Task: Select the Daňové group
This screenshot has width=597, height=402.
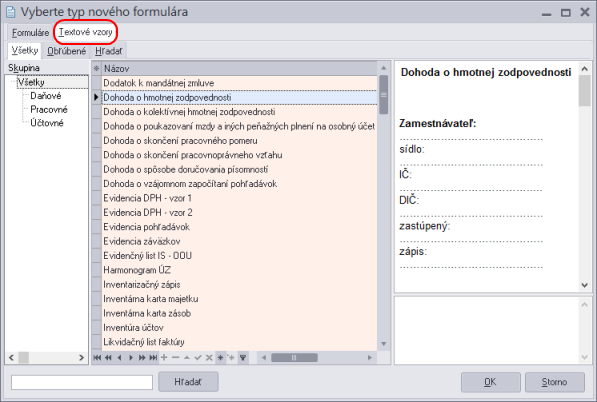Action: [x=46, y=96]
